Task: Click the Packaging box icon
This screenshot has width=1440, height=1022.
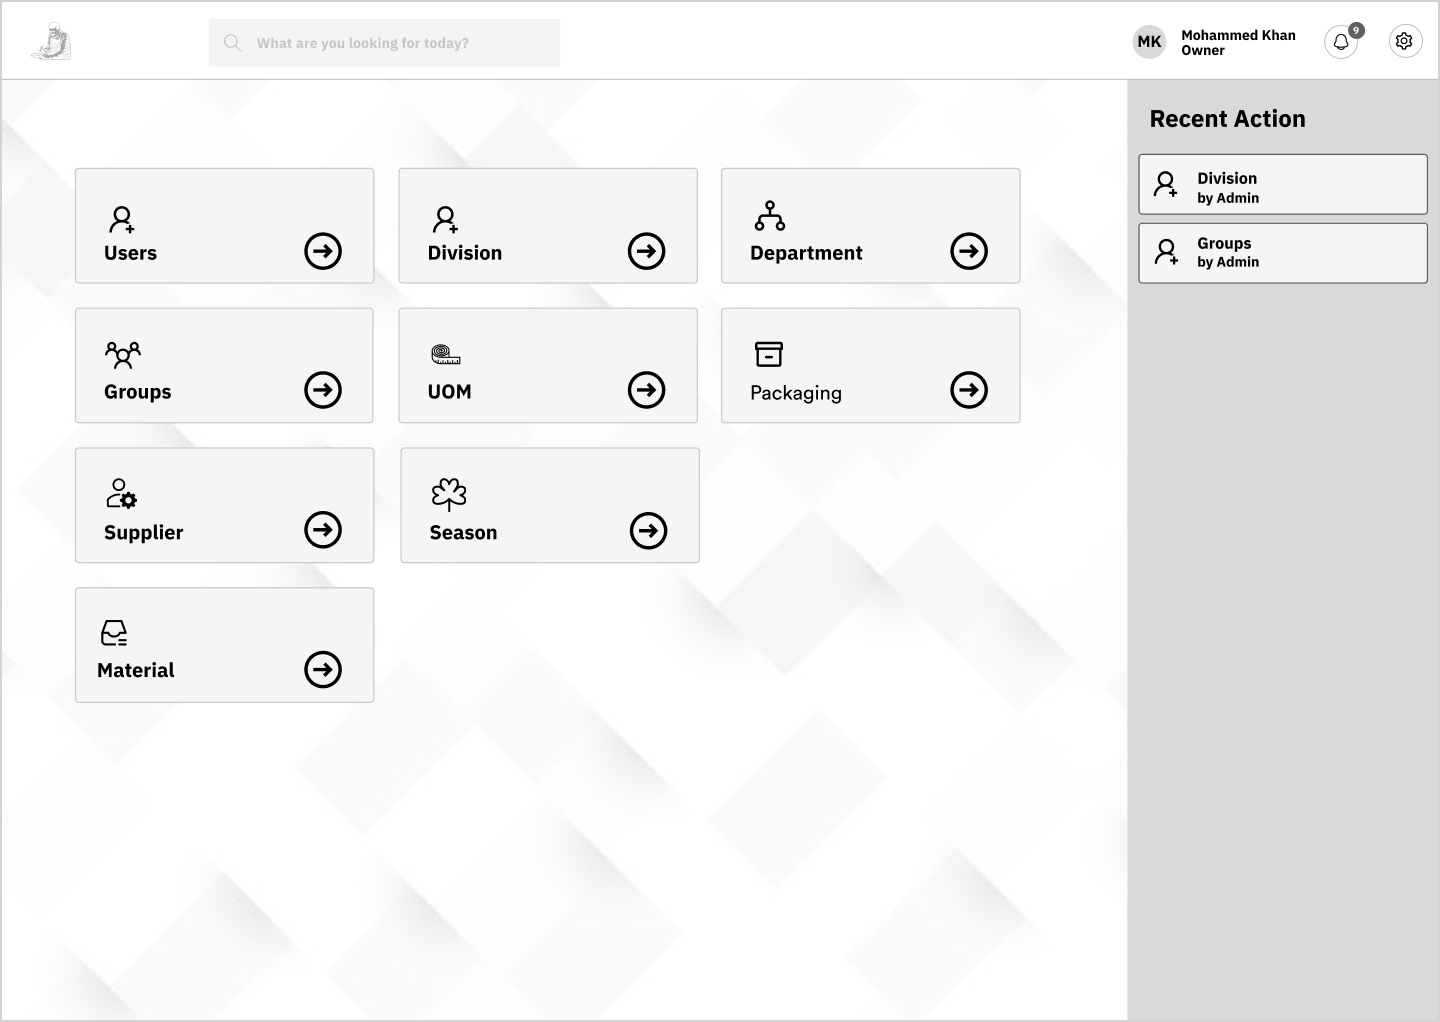Action: 769,354
